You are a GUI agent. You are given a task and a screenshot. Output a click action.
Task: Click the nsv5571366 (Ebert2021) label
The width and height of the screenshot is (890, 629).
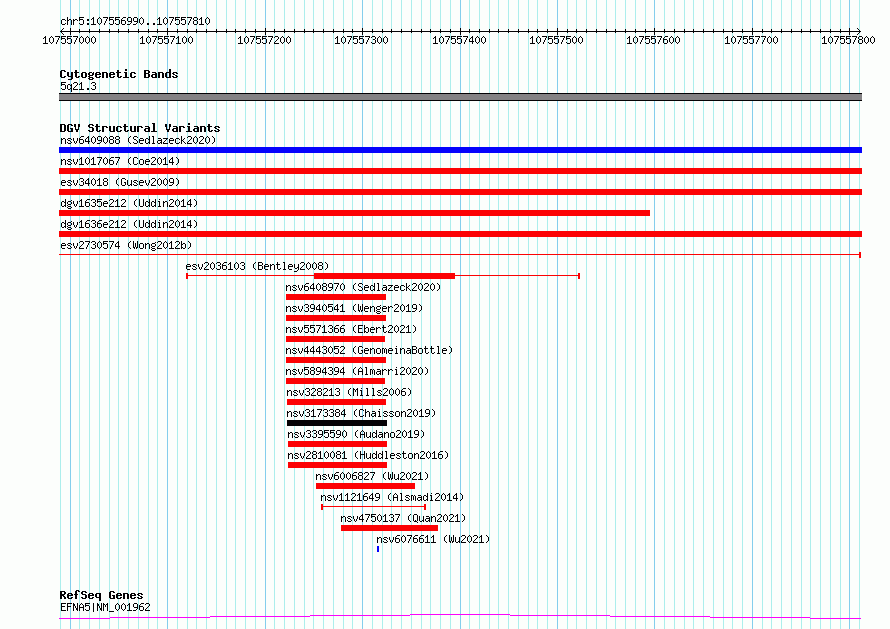click(351, 329)
